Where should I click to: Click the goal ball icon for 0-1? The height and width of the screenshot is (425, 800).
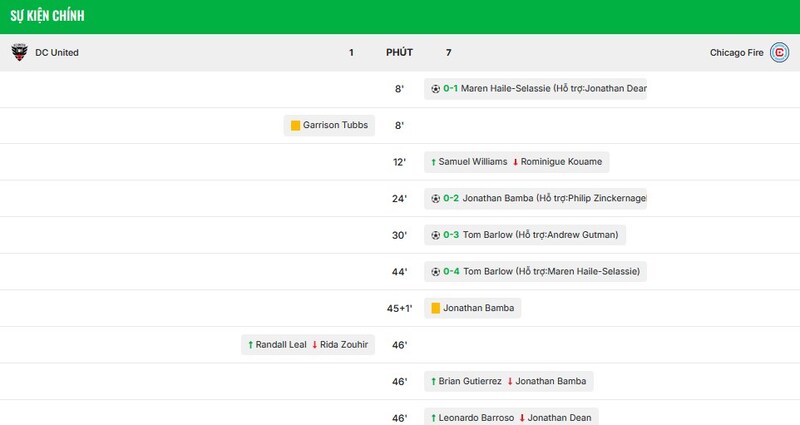click(x=435, y=89)
